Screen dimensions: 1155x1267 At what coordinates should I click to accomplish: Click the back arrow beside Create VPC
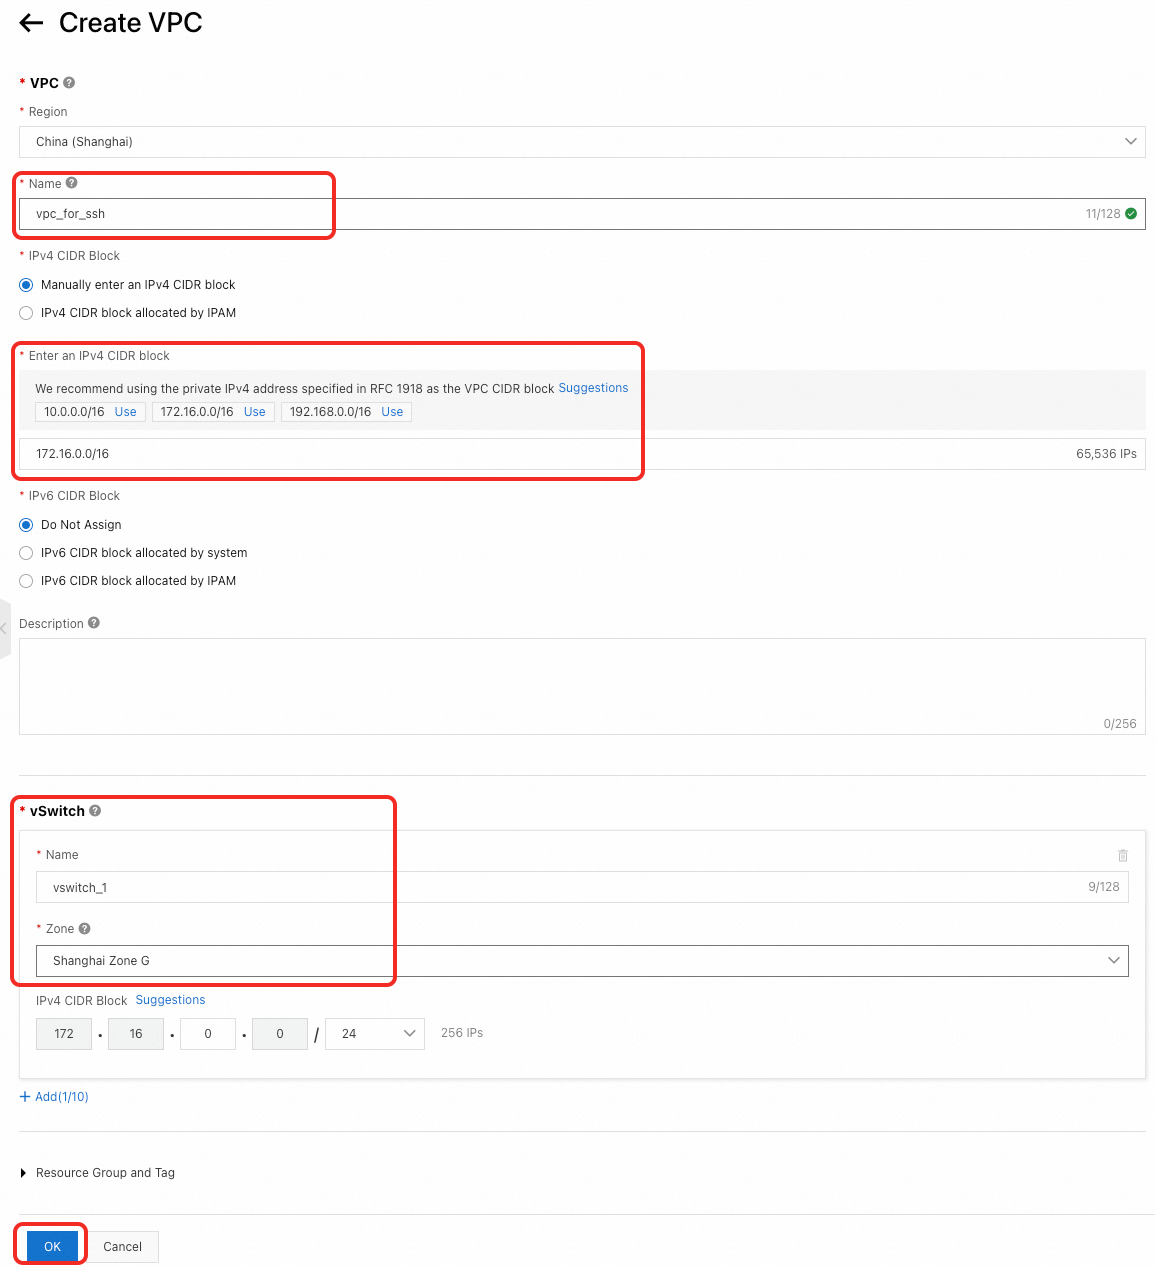[31, 23]
